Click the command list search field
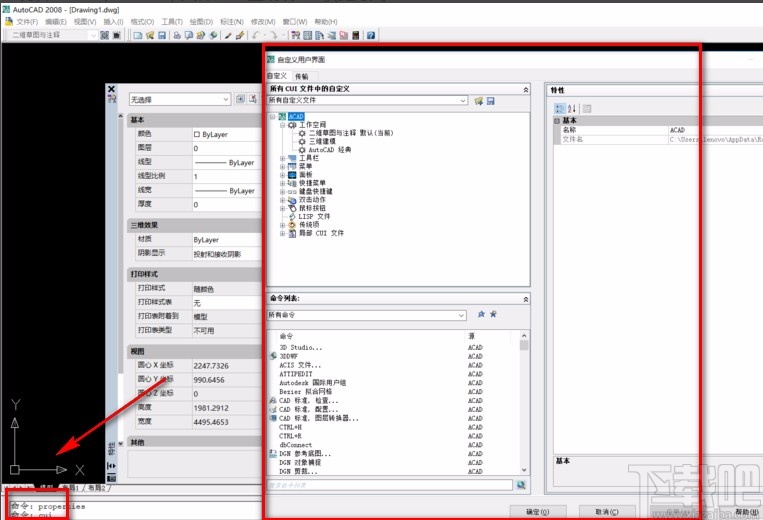763x520 pixels. coord(390,485)
